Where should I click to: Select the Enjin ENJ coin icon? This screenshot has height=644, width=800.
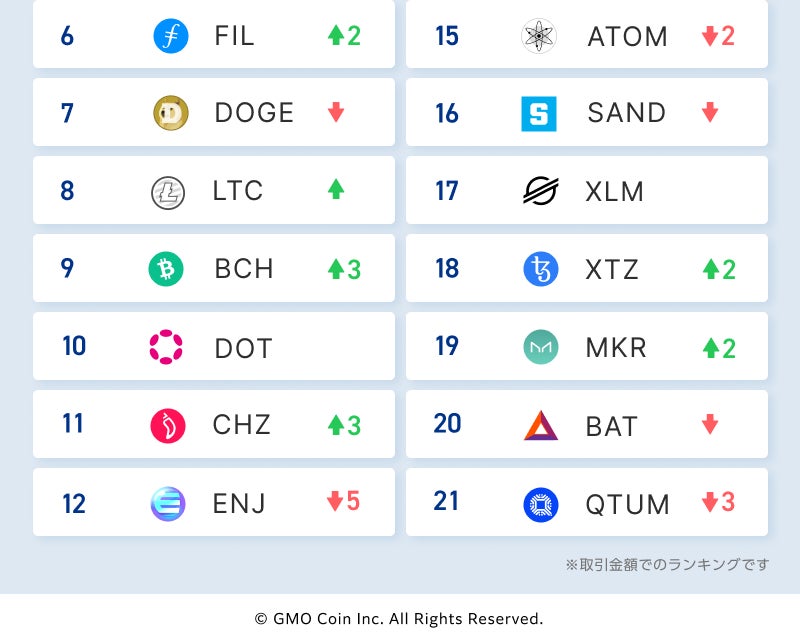pos(168,503)
